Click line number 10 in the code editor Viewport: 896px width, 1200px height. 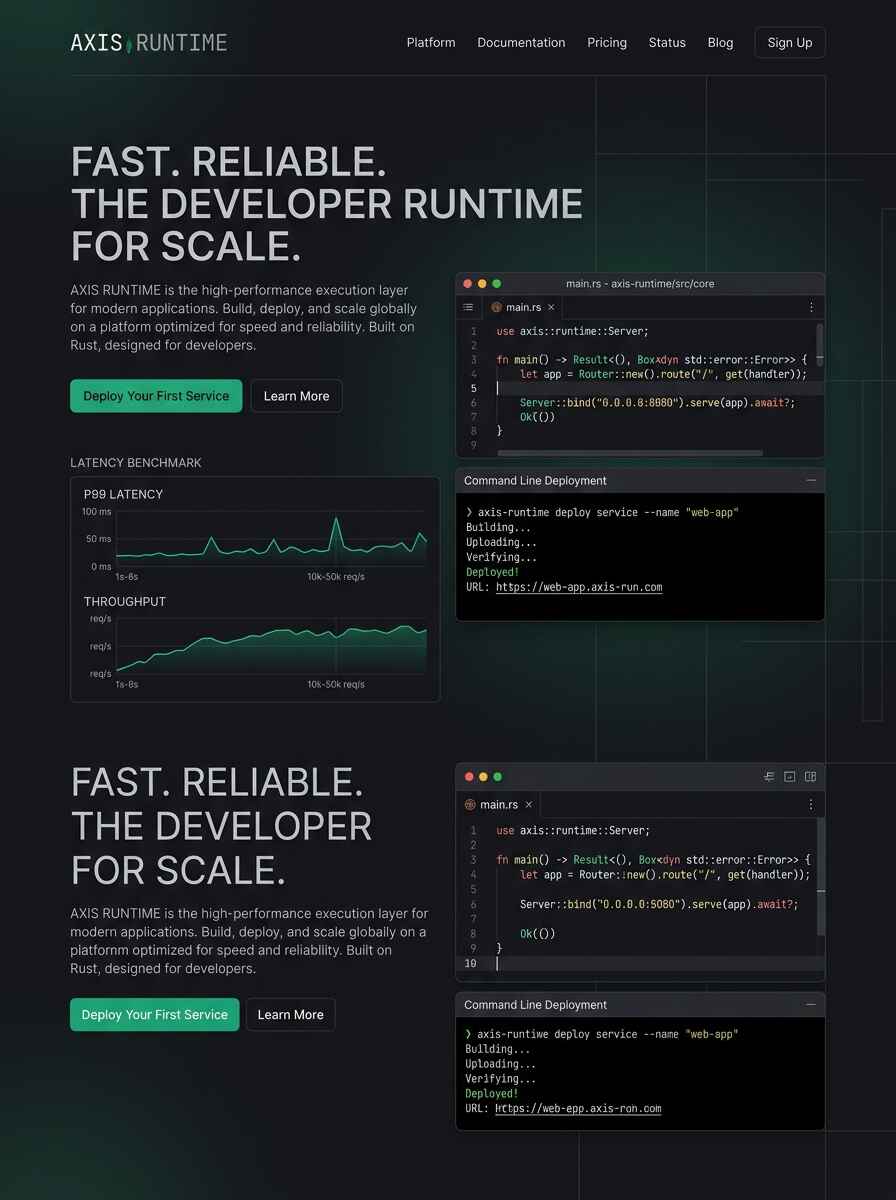tap(470, 963)
